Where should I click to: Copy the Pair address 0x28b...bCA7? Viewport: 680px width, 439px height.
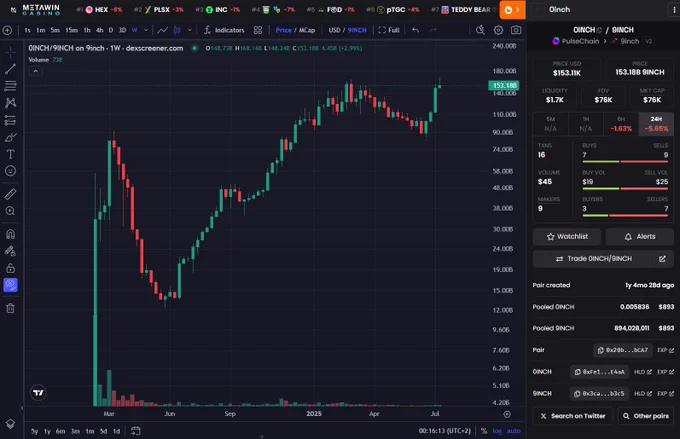[623, 350]
